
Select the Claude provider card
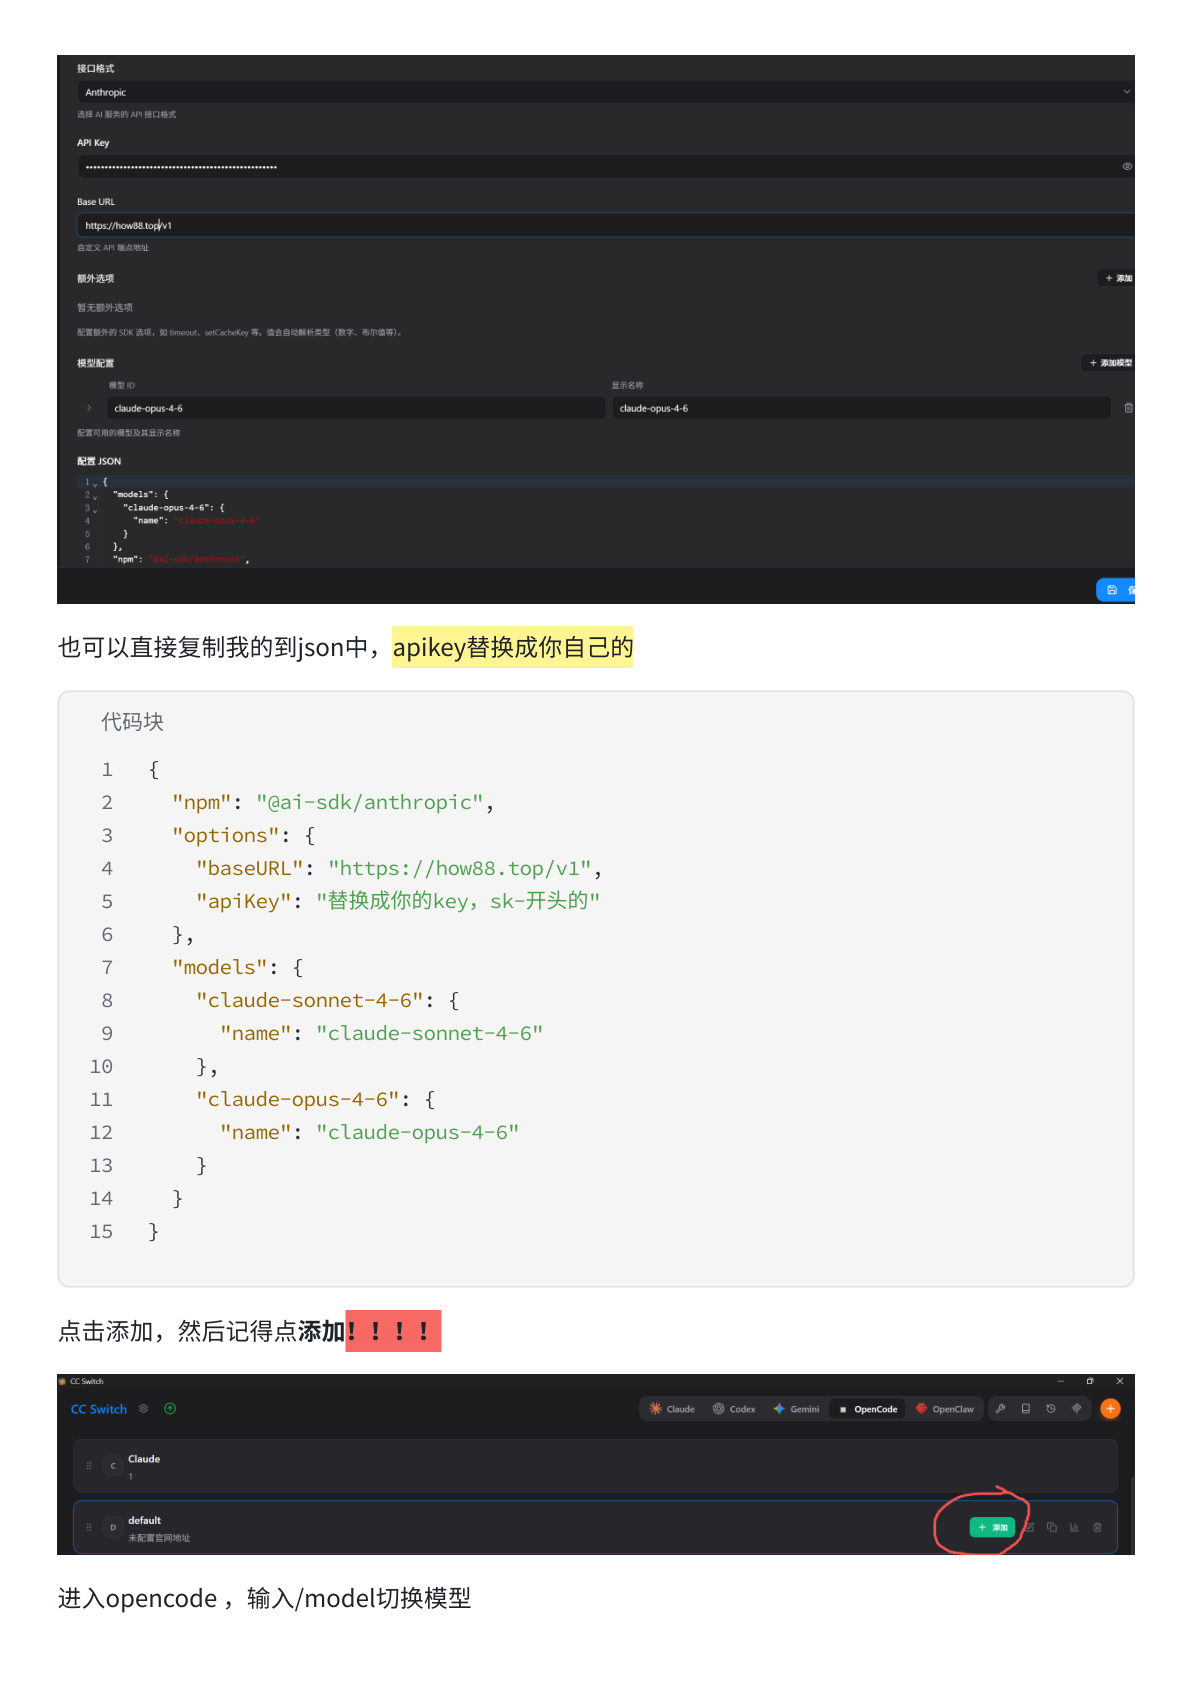595,1466
